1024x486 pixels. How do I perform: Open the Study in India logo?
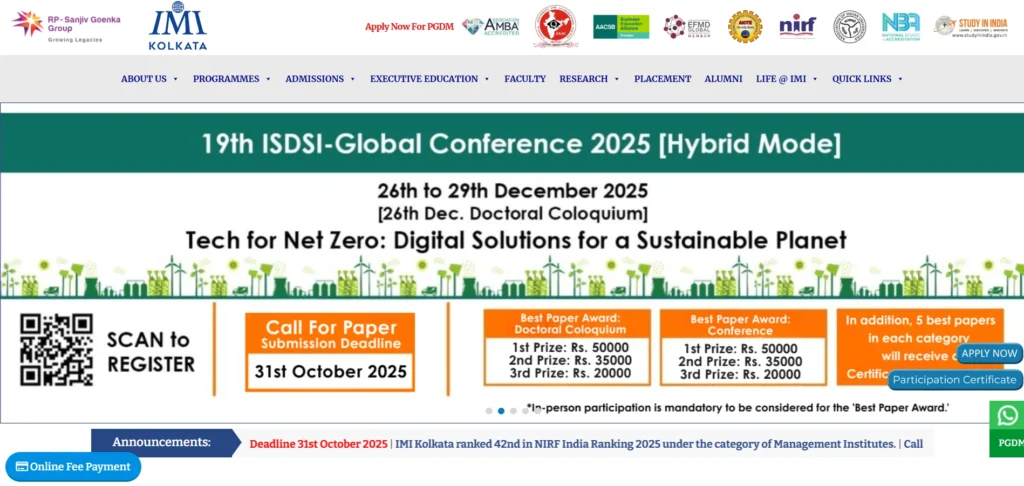[971, 26]
